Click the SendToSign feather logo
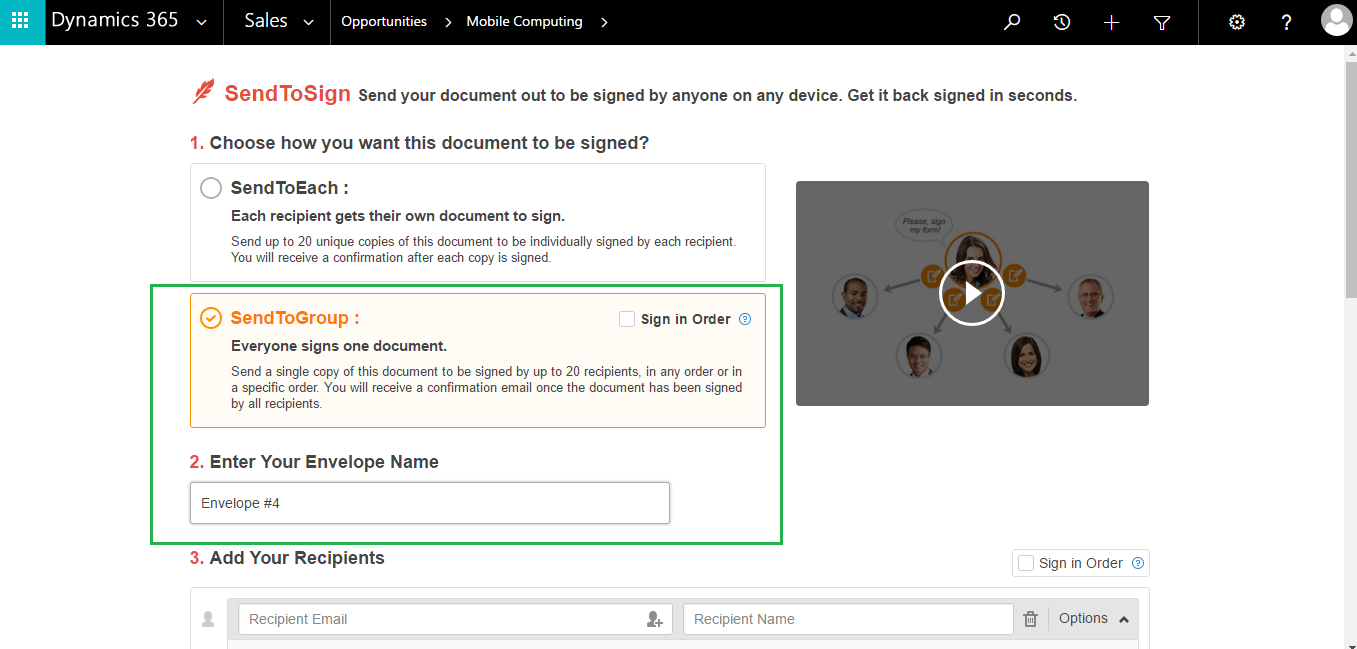 (203, 93)
